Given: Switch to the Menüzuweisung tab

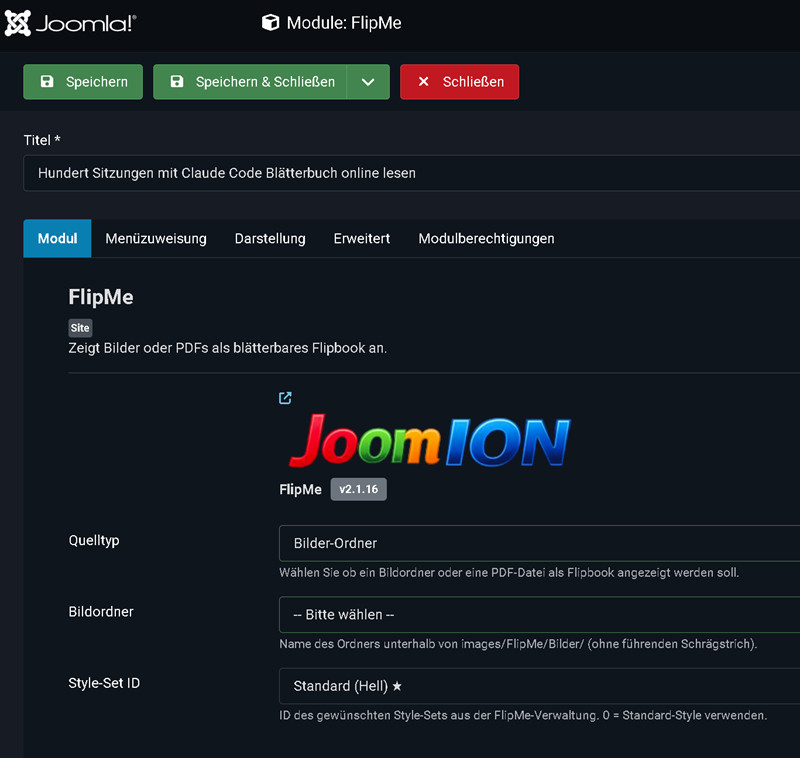Looking at the screenshot, I should coord(156,238).
